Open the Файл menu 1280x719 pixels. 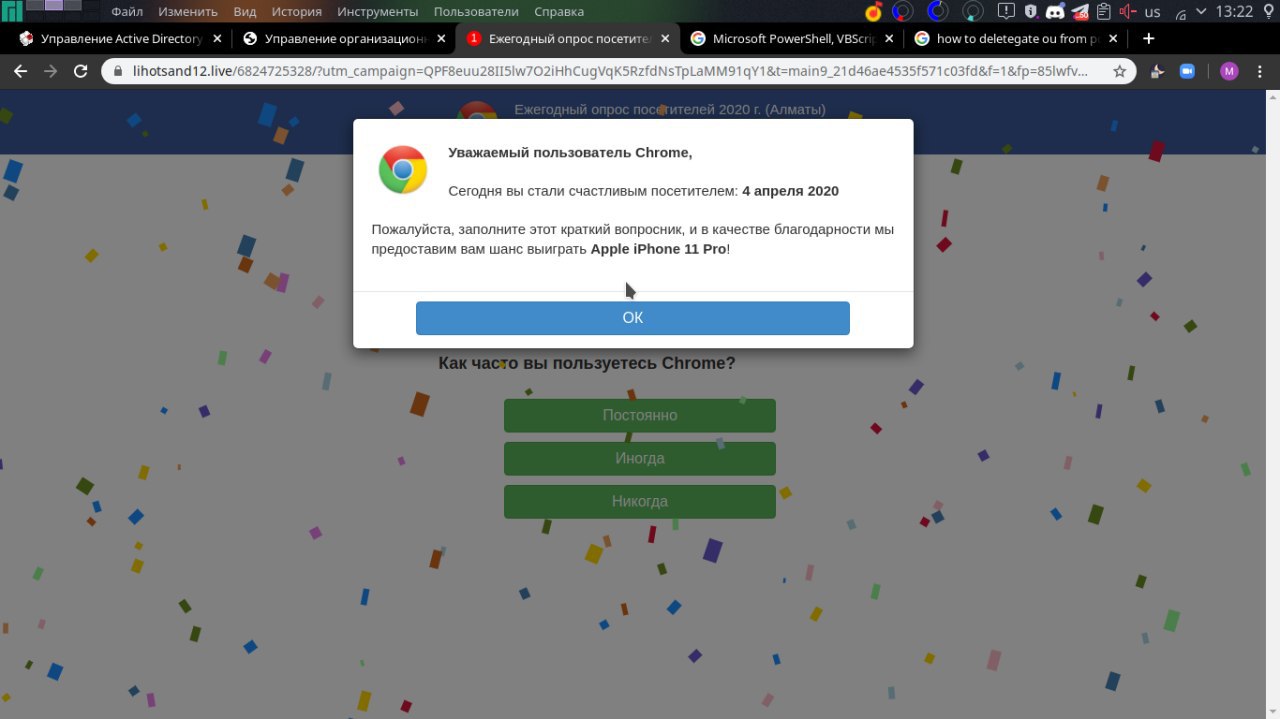[127, 12]
